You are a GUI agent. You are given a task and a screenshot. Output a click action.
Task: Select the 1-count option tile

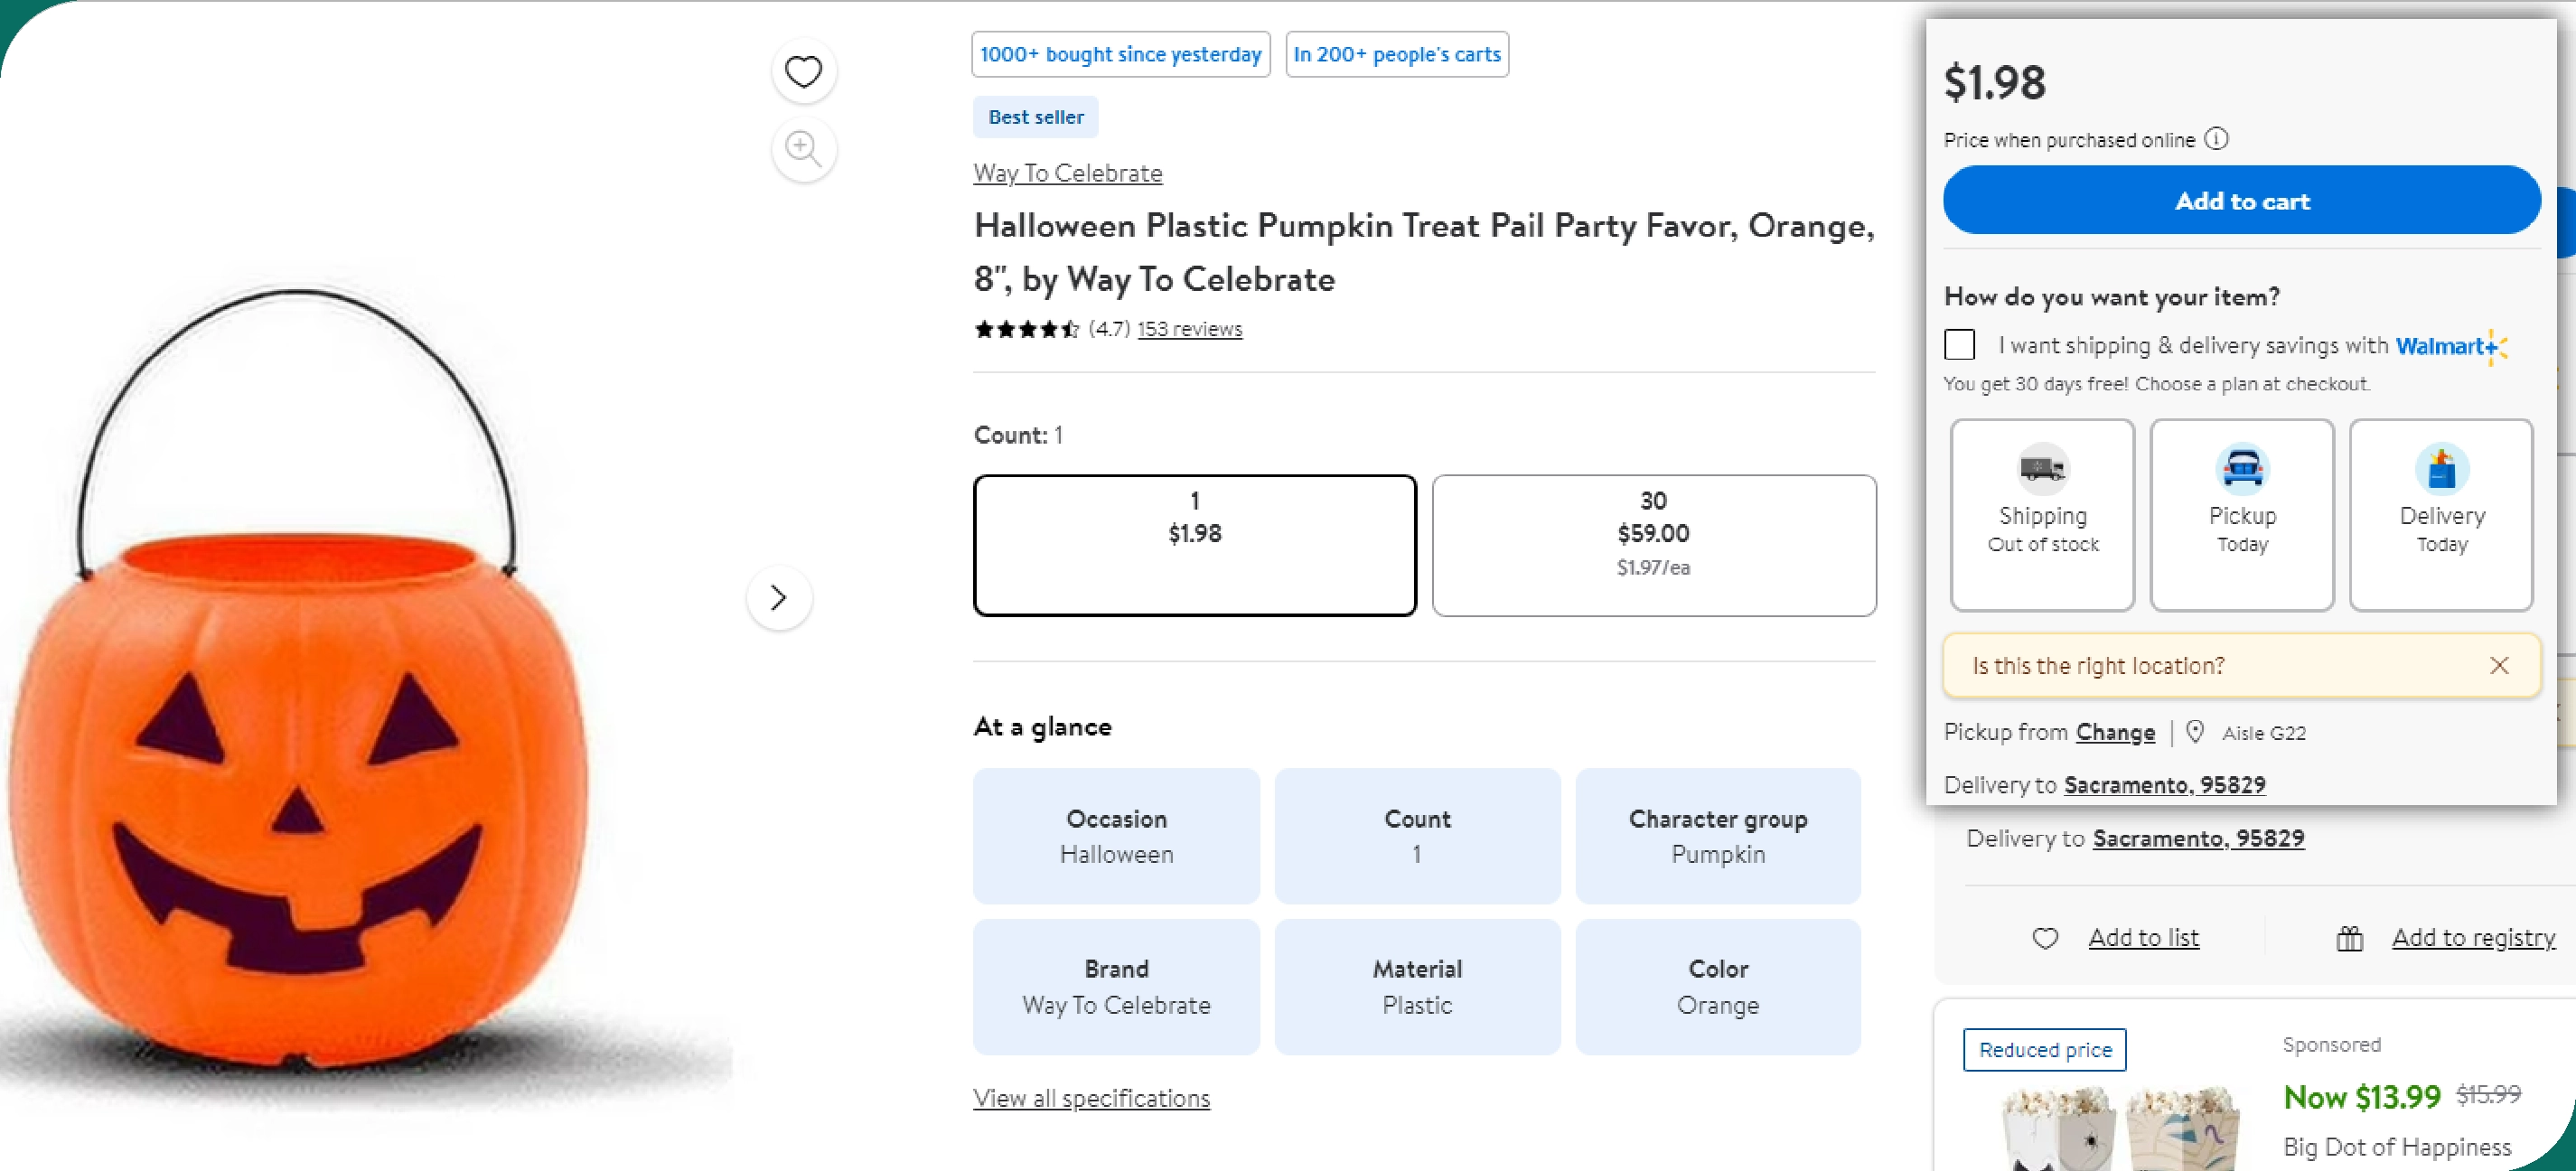pyautogui.click(x=1195, y=543)
